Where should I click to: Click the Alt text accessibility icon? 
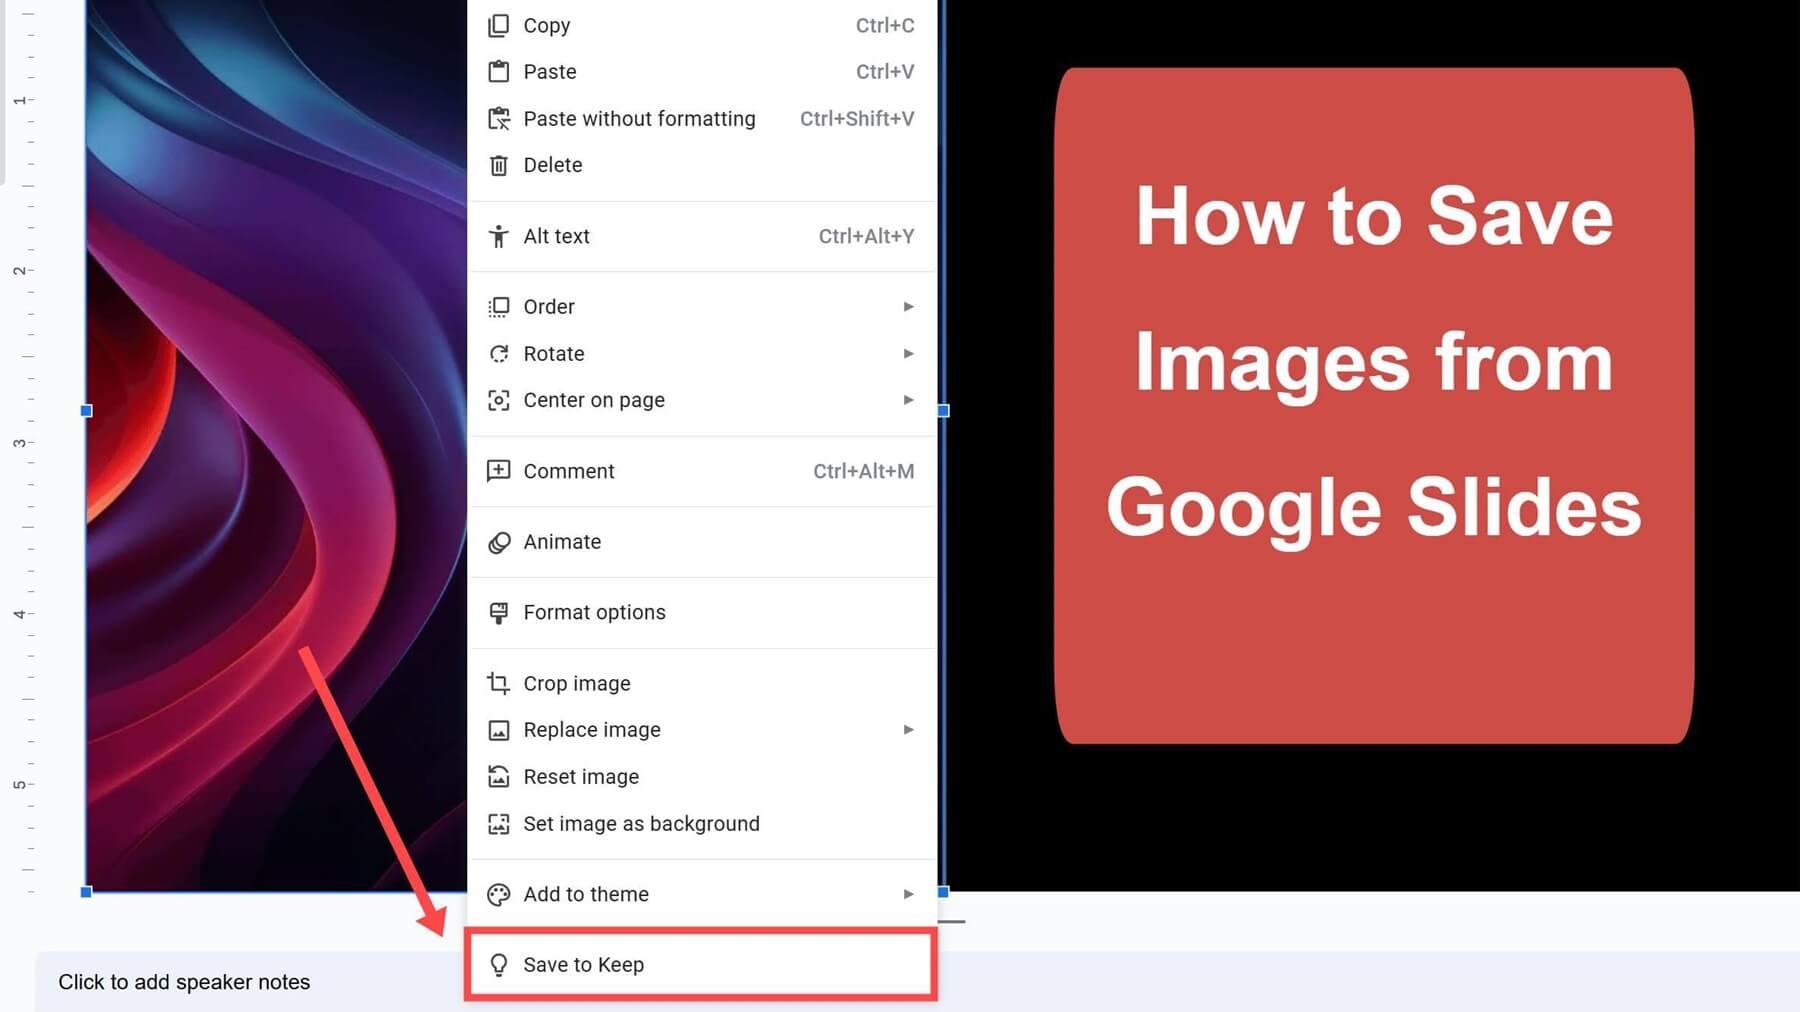coord(498,236)
